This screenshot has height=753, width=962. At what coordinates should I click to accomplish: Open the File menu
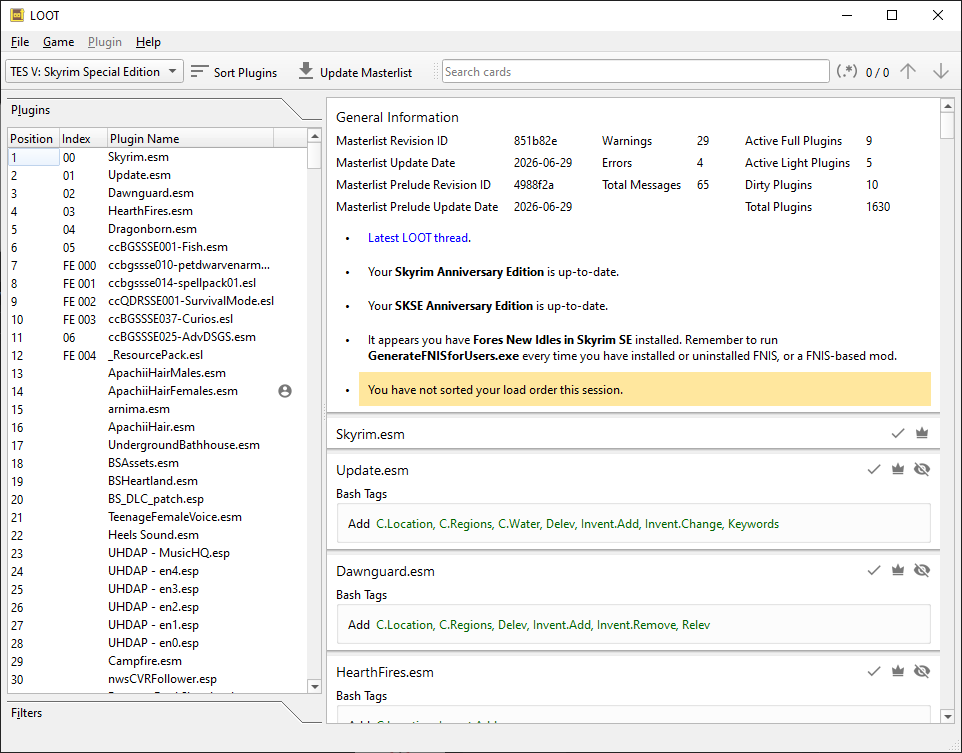(x=20, y=42)
